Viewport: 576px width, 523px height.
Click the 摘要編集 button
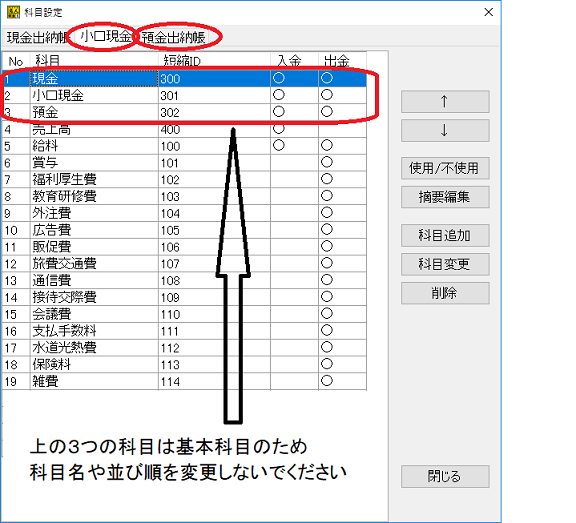[445, 197]
